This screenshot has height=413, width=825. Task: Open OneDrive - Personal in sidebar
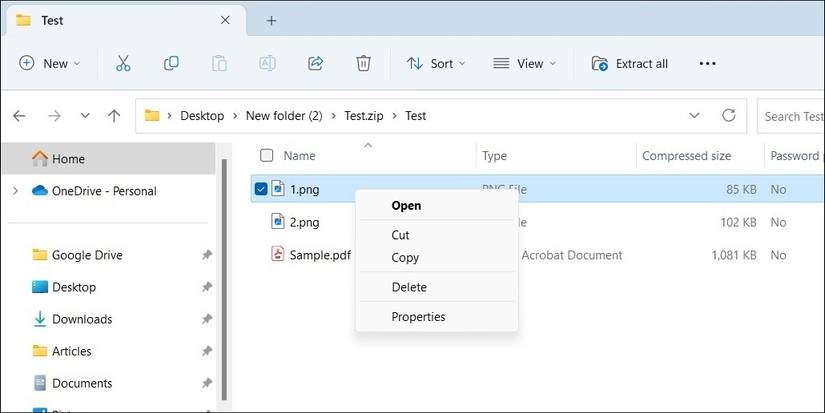click(x=104, y=190)
